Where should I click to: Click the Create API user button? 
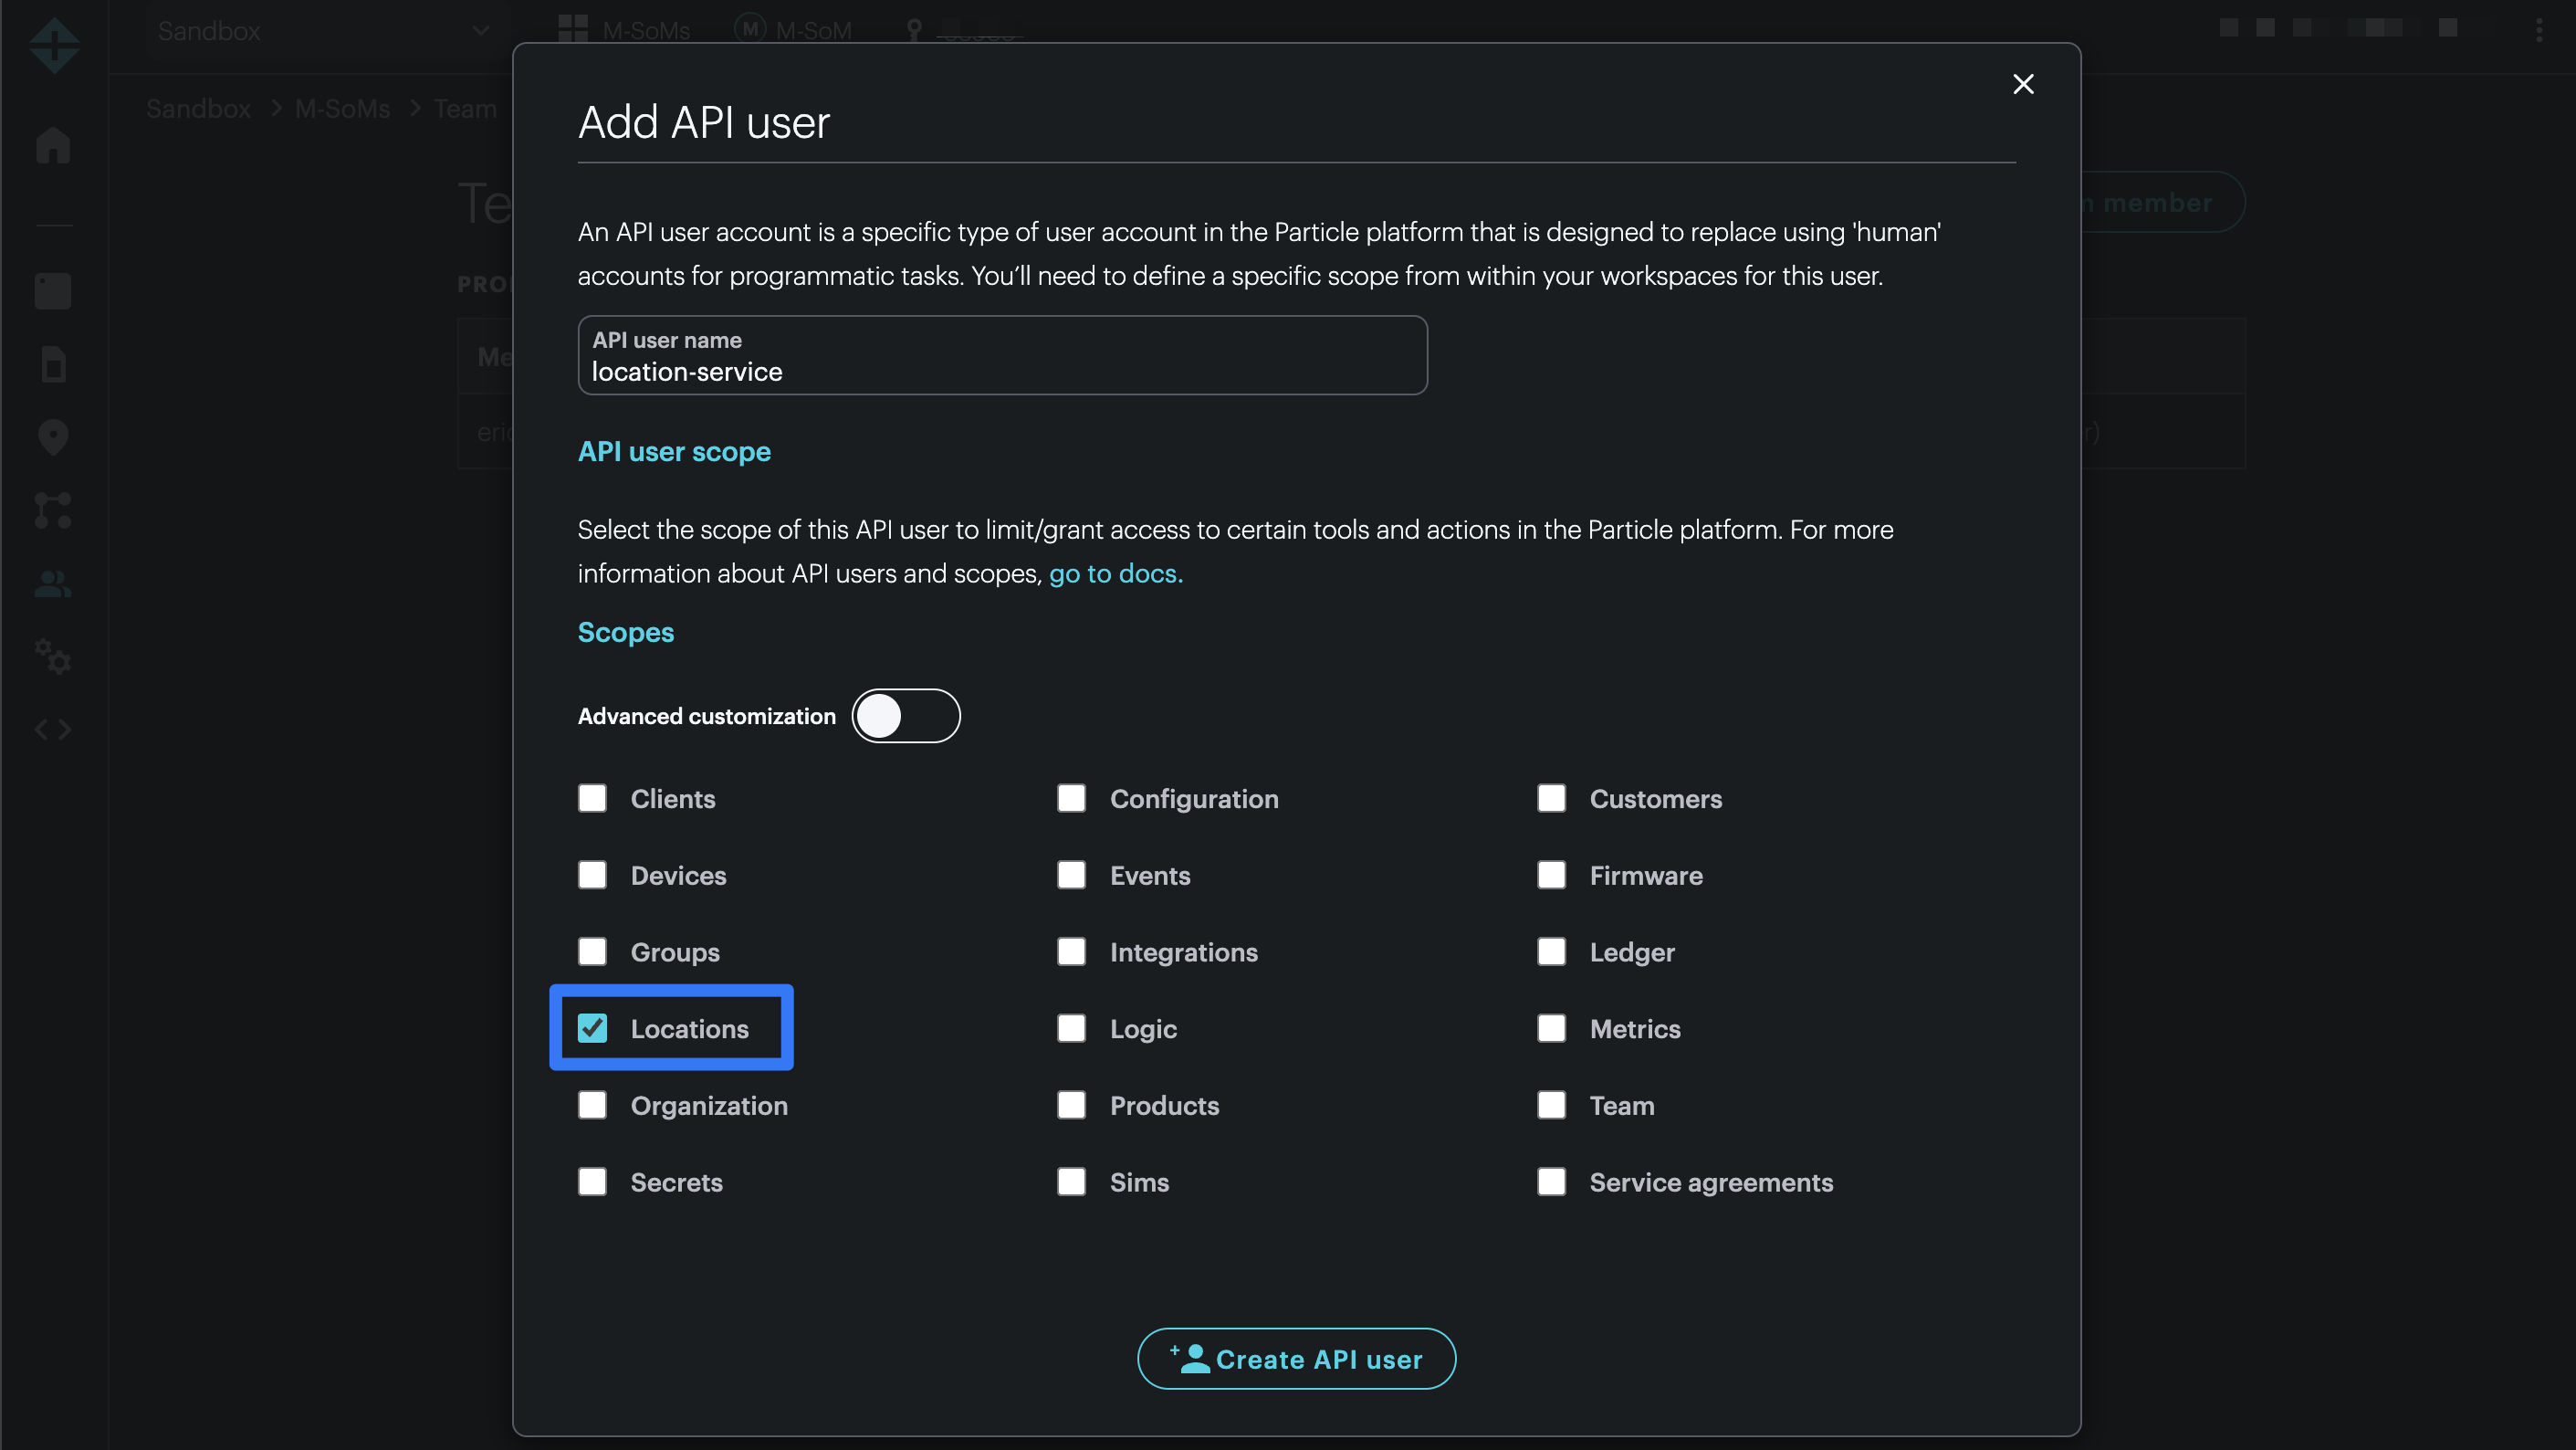1296,1359
